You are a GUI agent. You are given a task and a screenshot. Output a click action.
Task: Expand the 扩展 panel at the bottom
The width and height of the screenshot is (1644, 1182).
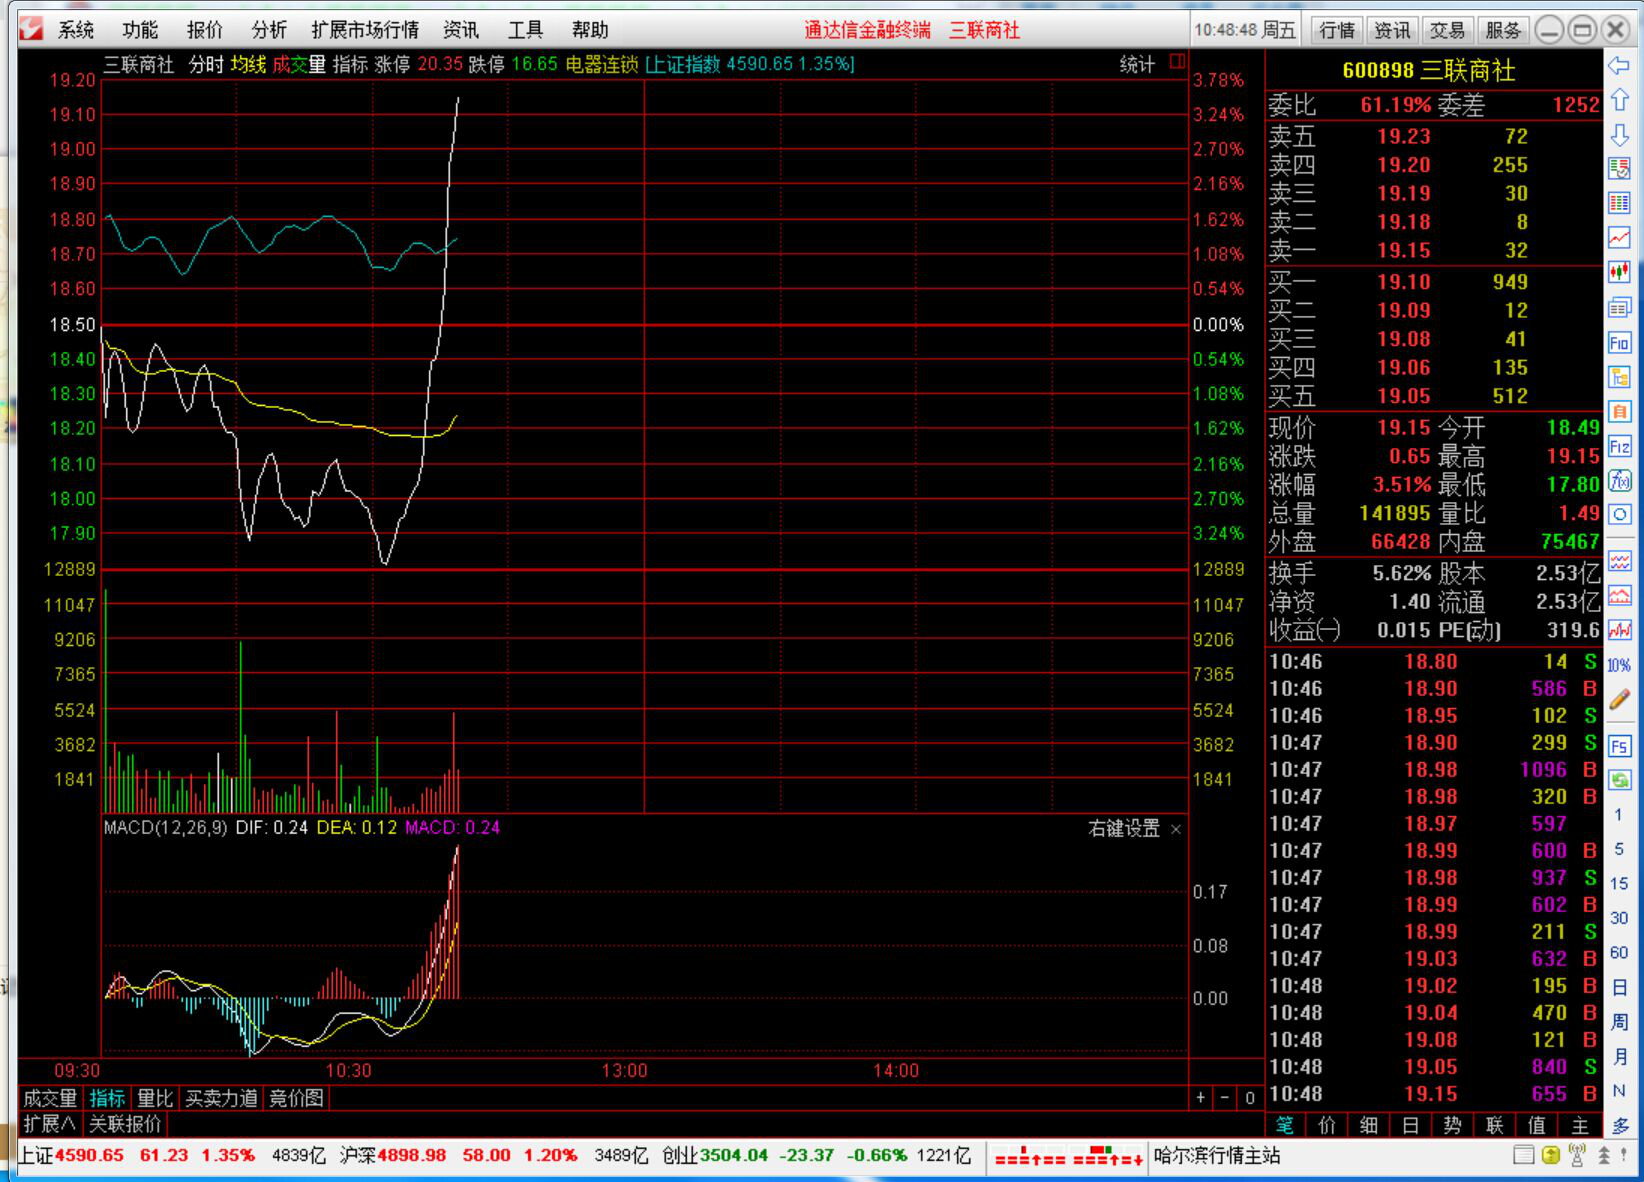[50, 1124]
